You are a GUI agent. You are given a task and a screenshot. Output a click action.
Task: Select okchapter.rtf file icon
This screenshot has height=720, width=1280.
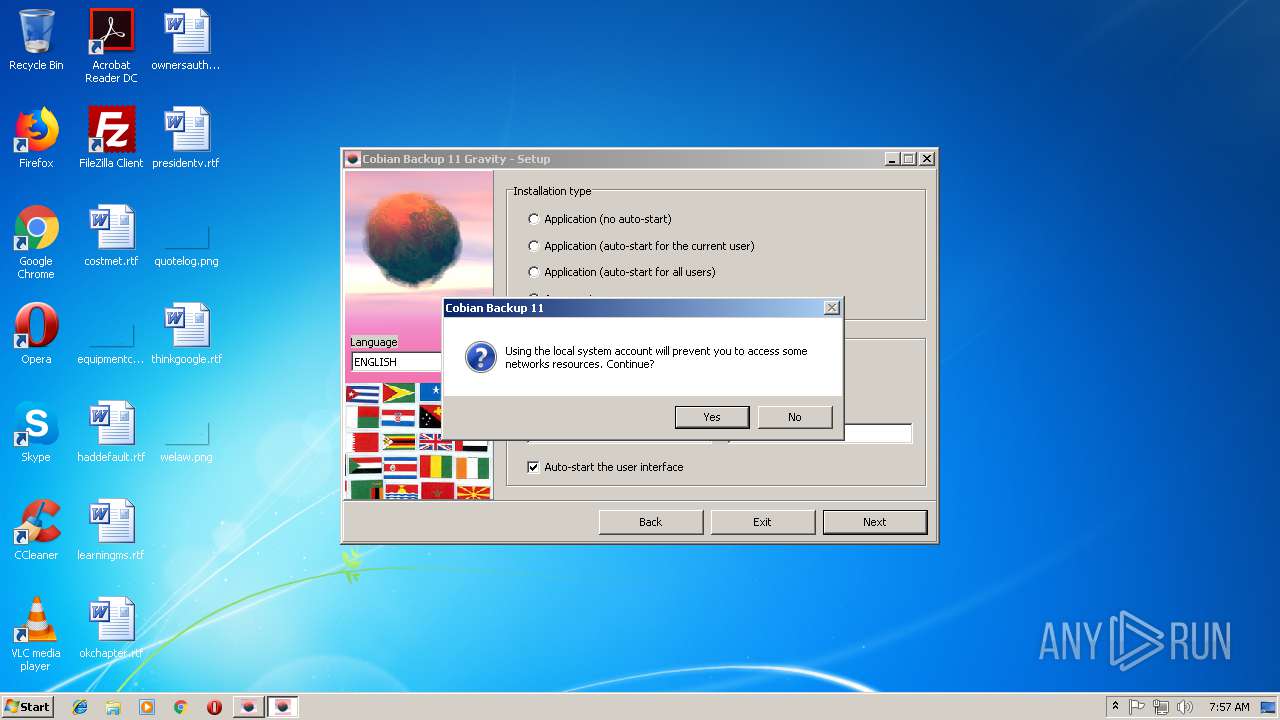coord(111,628)
